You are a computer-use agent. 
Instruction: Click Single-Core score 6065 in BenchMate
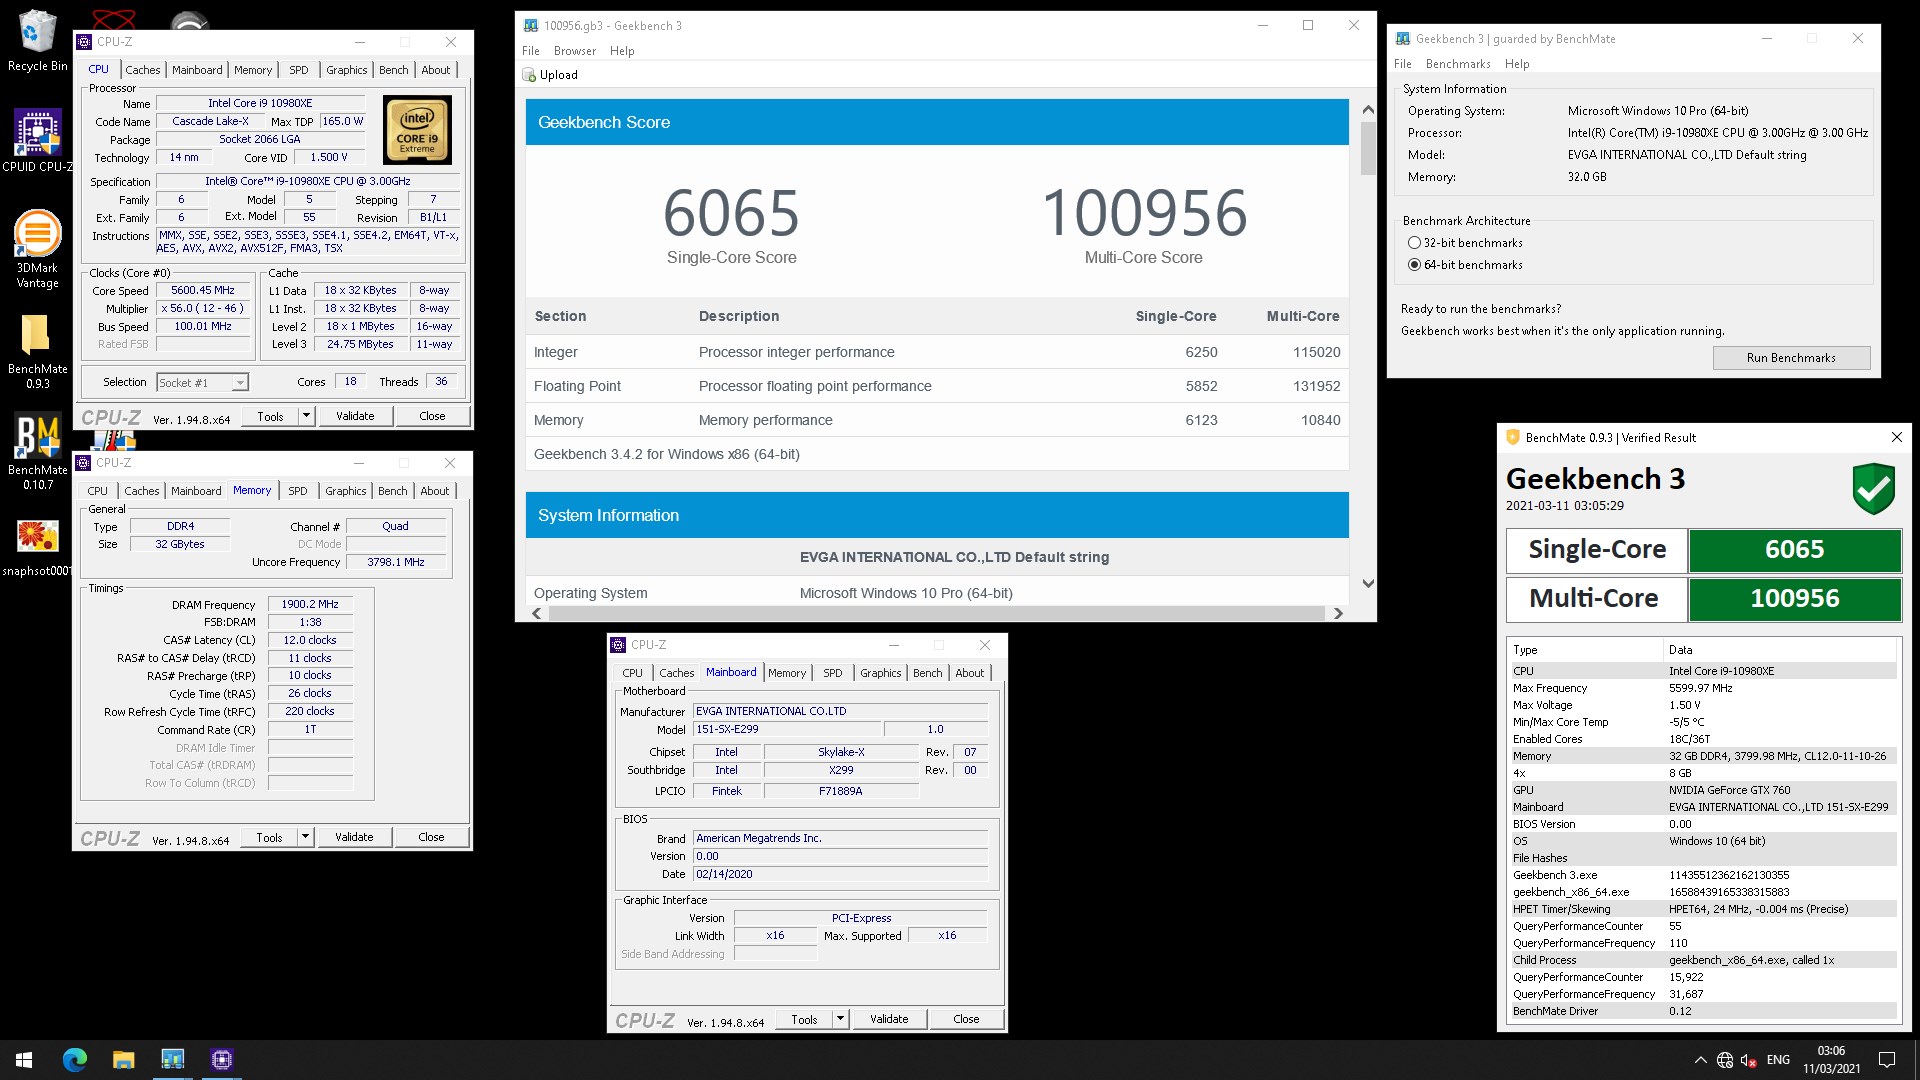(1794, 549)
